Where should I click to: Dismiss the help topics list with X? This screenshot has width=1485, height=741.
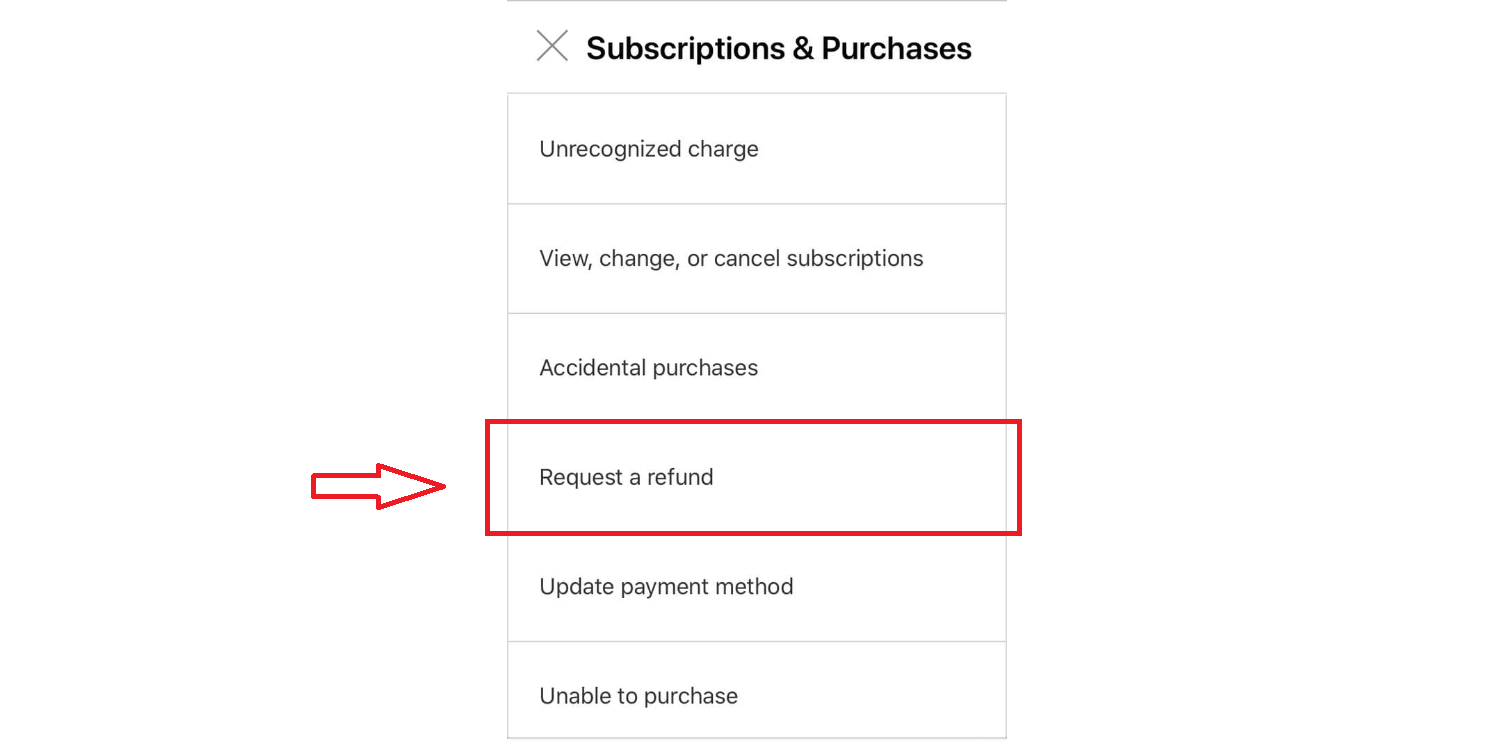pyautogui.click(x=552, y=46)
